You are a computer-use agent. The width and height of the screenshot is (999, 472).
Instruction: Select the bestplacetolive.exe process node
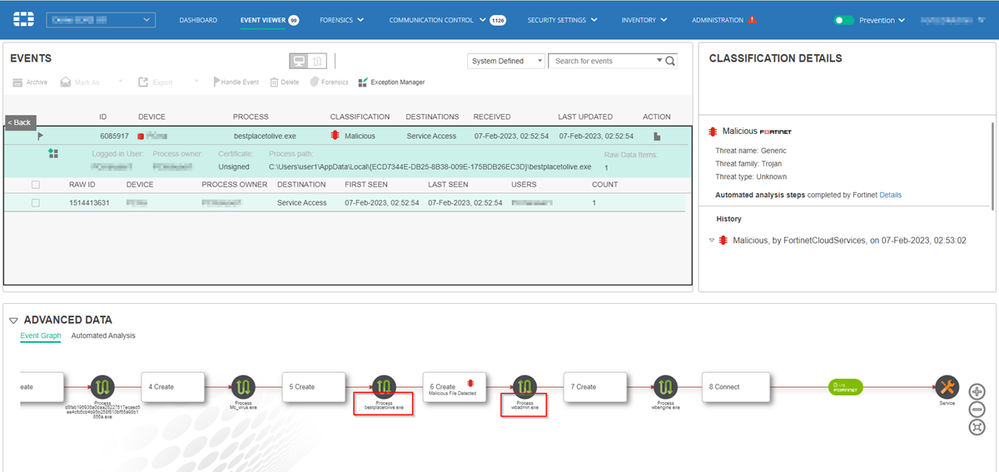pyautogui.click(x=384, y=387)
